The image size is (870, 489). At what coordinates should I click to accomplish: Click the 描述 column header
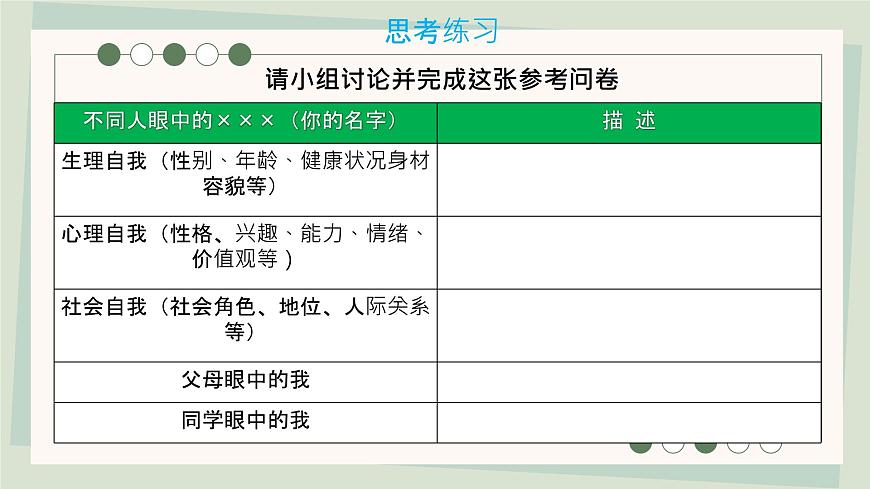click(x=629, y=123)
